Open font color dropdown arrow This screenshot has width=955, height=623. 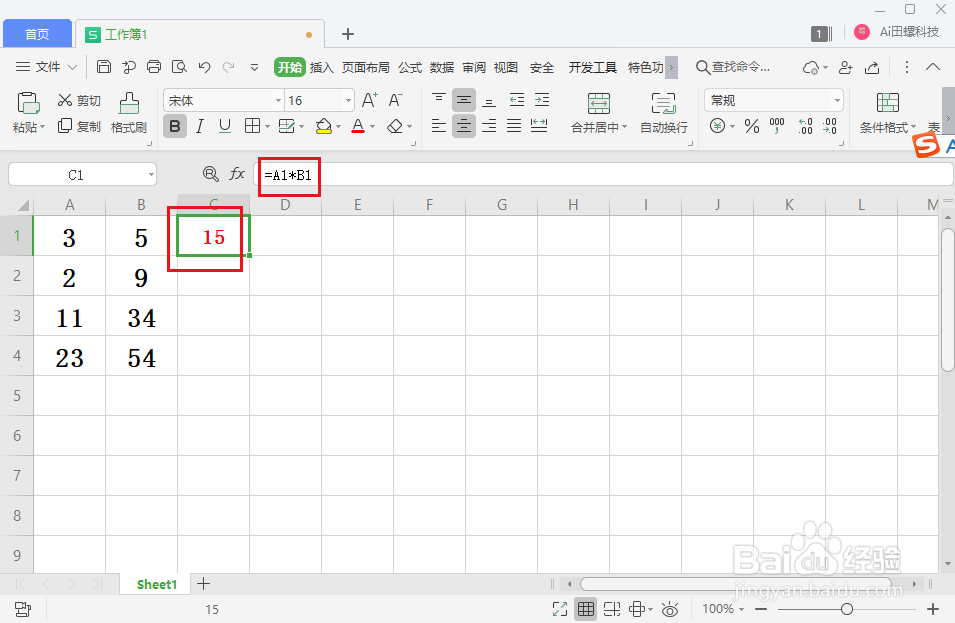(373, 127)
